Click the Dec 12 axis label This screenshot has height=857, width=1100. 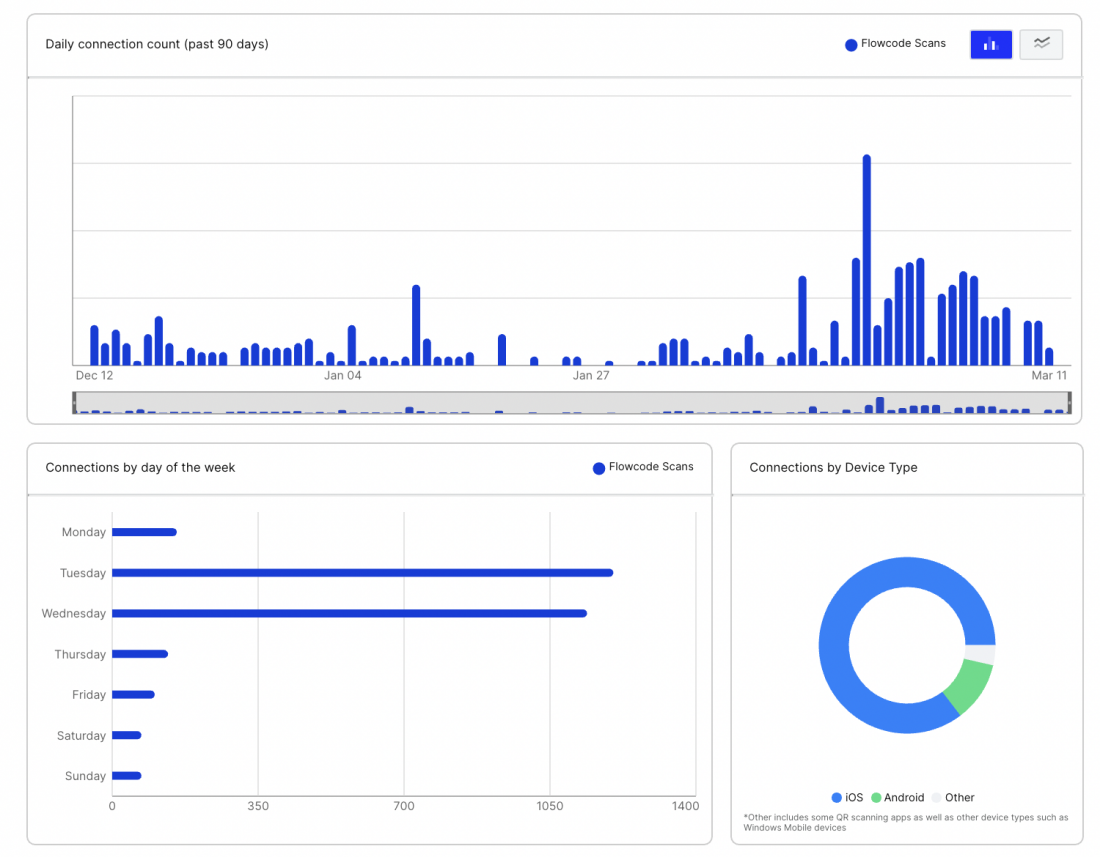coord(92,375)
